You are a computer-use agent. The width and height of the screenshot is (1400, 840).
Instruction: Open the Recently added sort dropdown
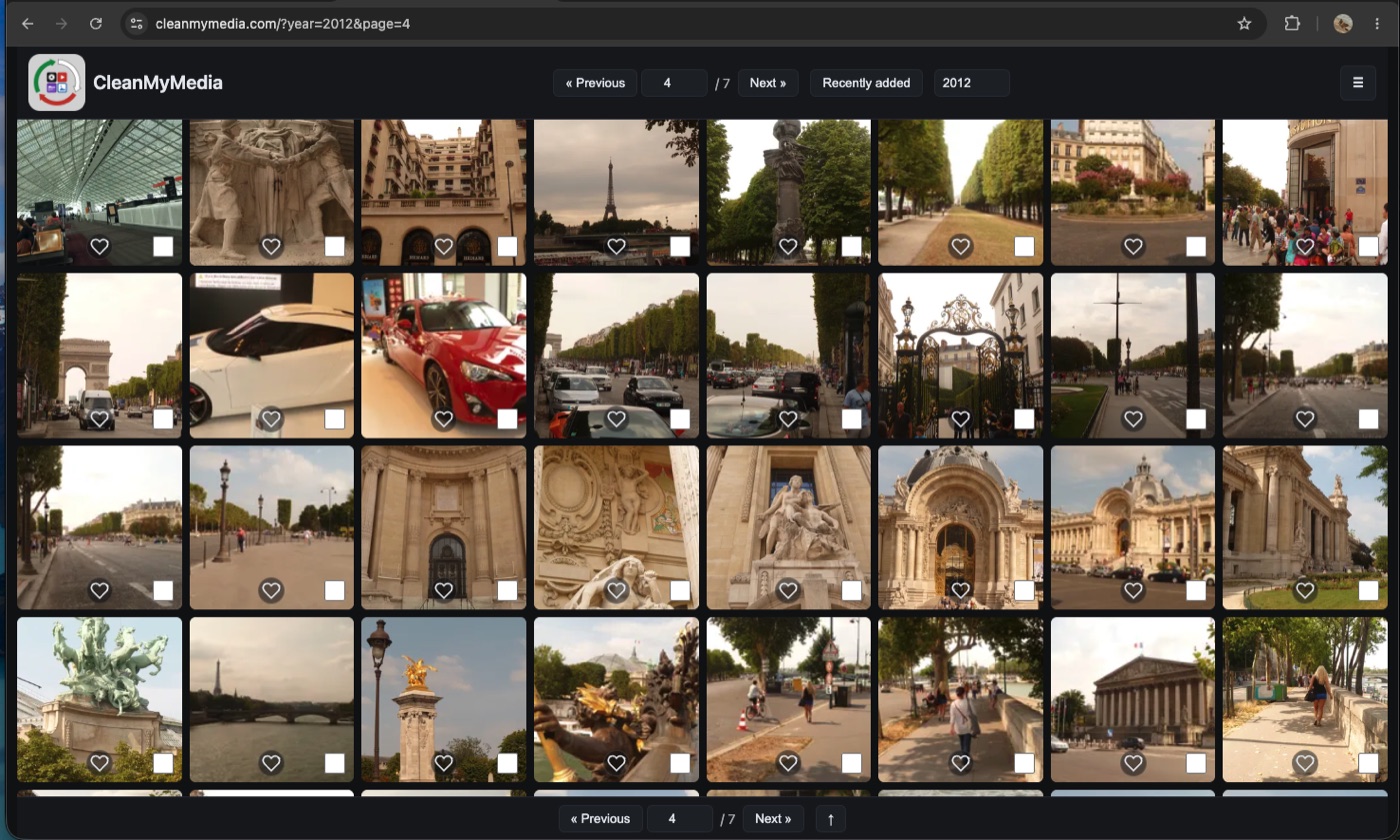coord(866,83)
